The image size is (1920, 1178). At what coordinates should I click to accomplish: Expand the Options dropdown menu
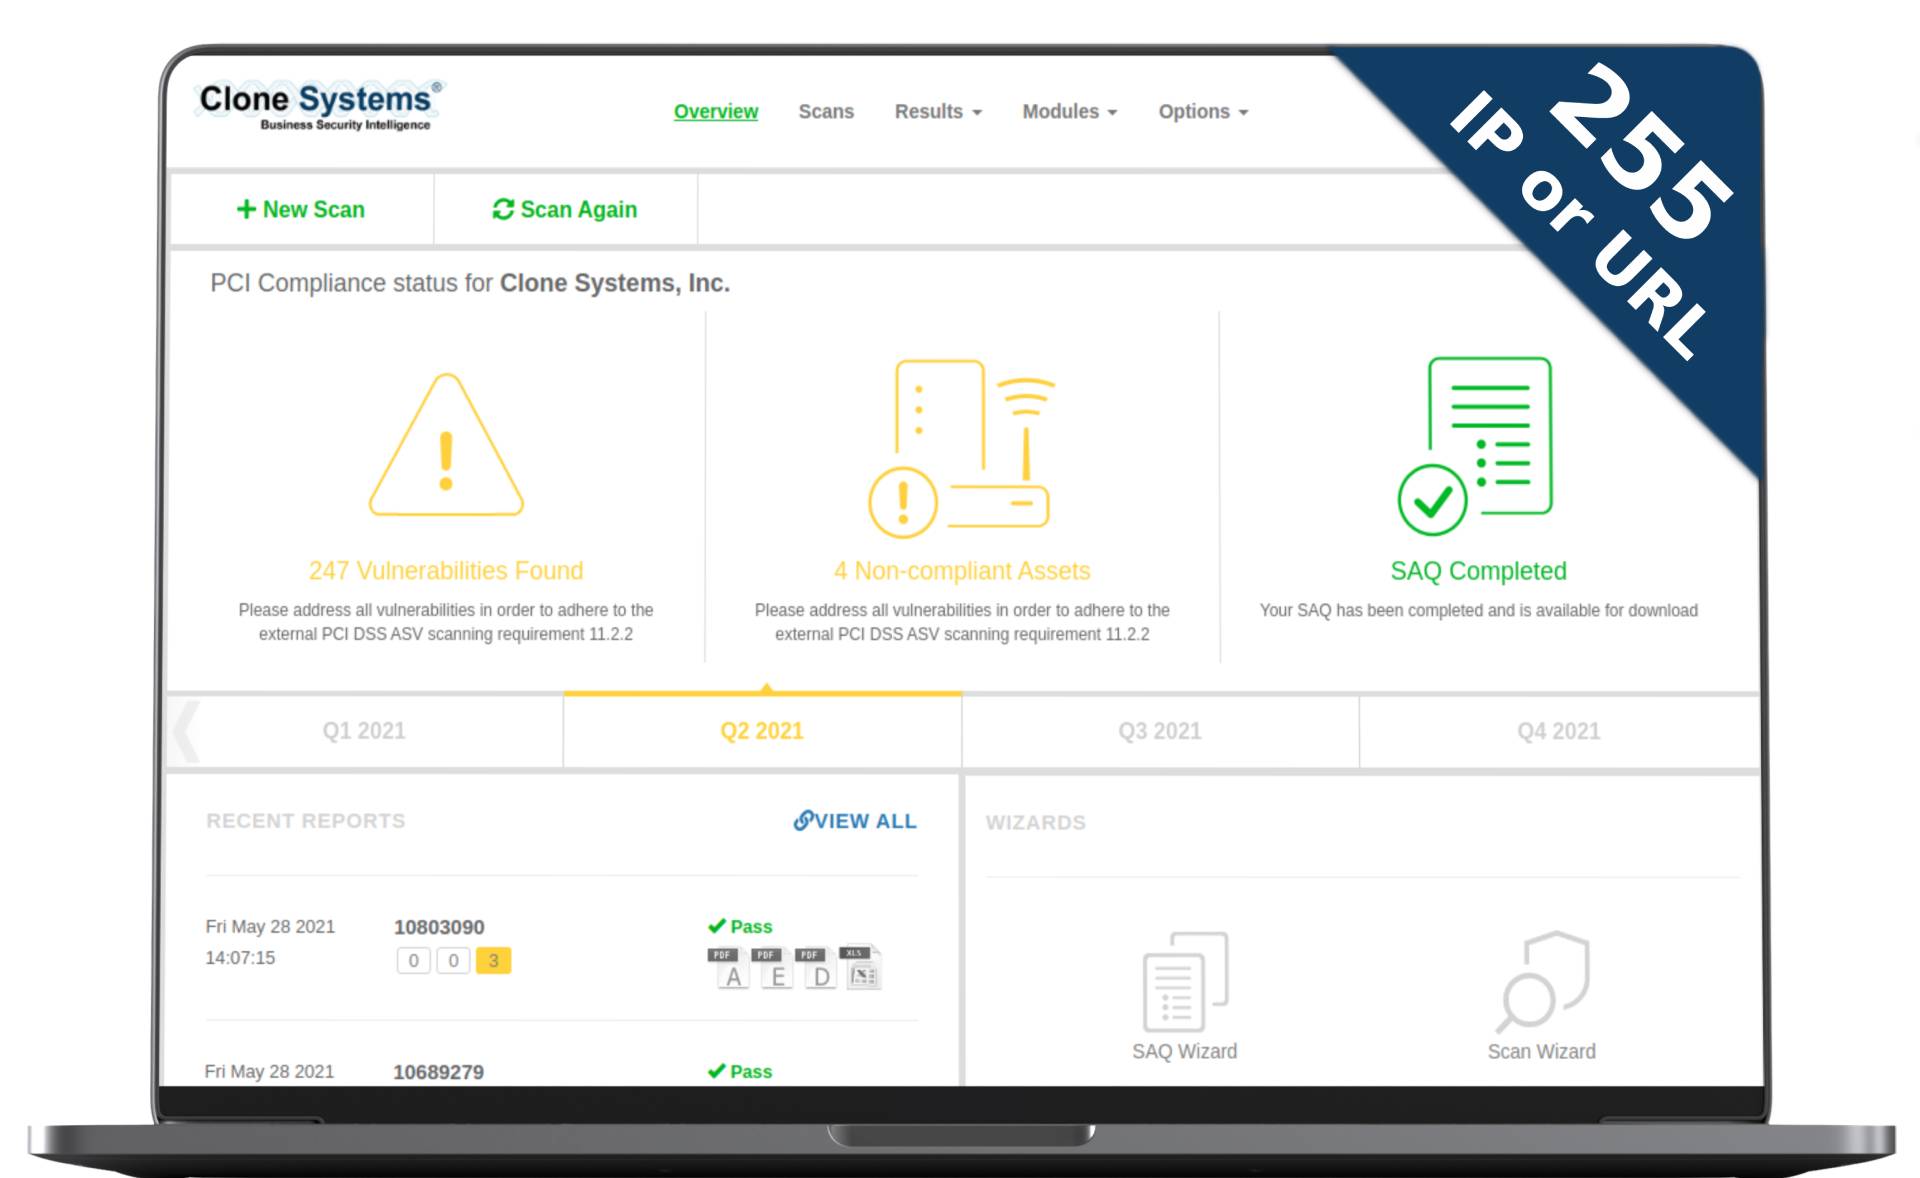[1203, 111]
